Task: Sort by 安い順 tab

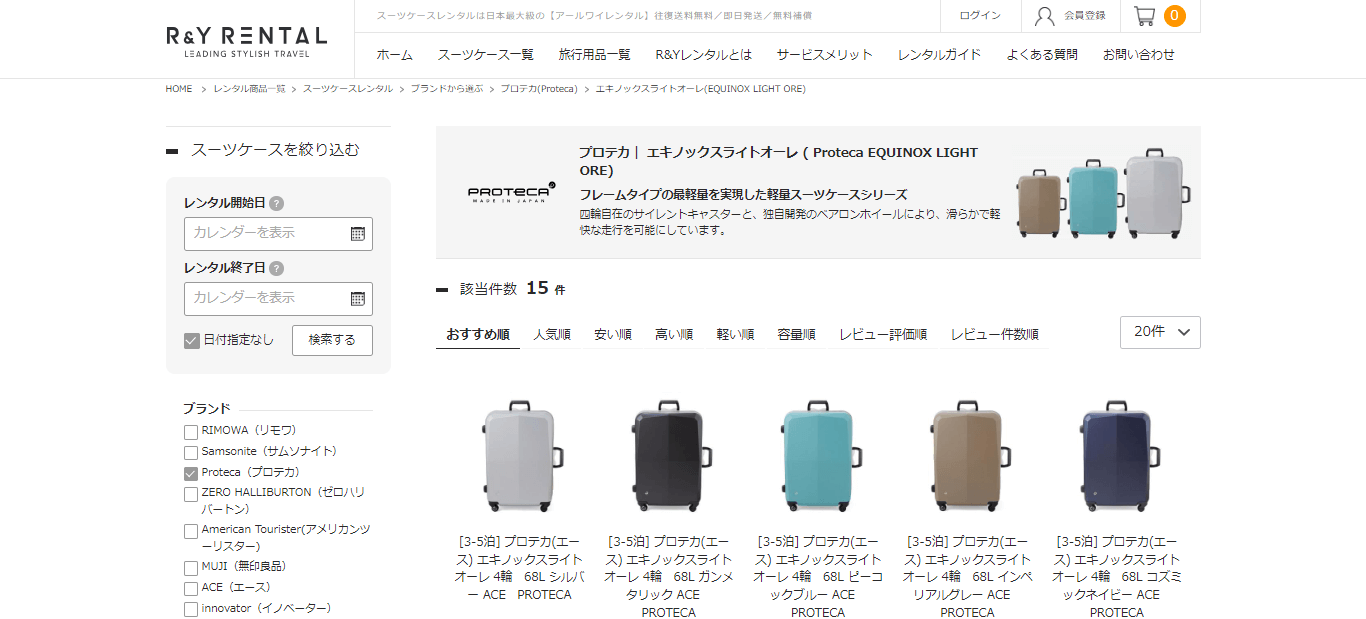Action: pyautogui.click(x=613, y=334)
